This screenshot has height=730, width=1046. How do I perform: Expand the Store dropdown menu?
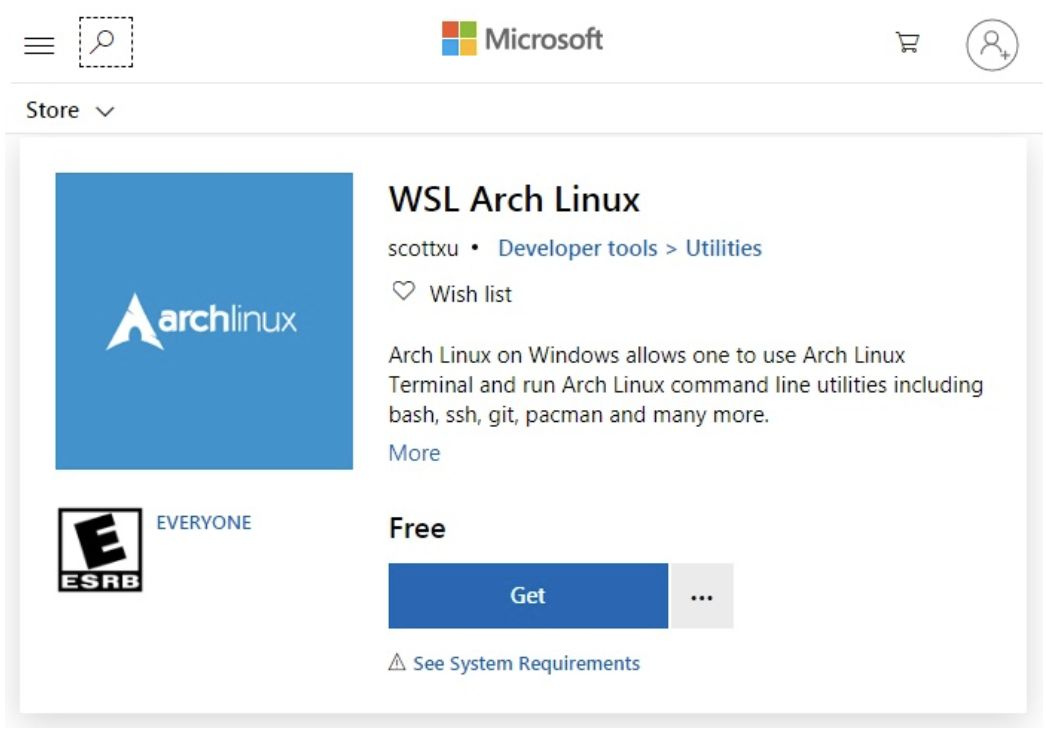click(x=69, y=110)
